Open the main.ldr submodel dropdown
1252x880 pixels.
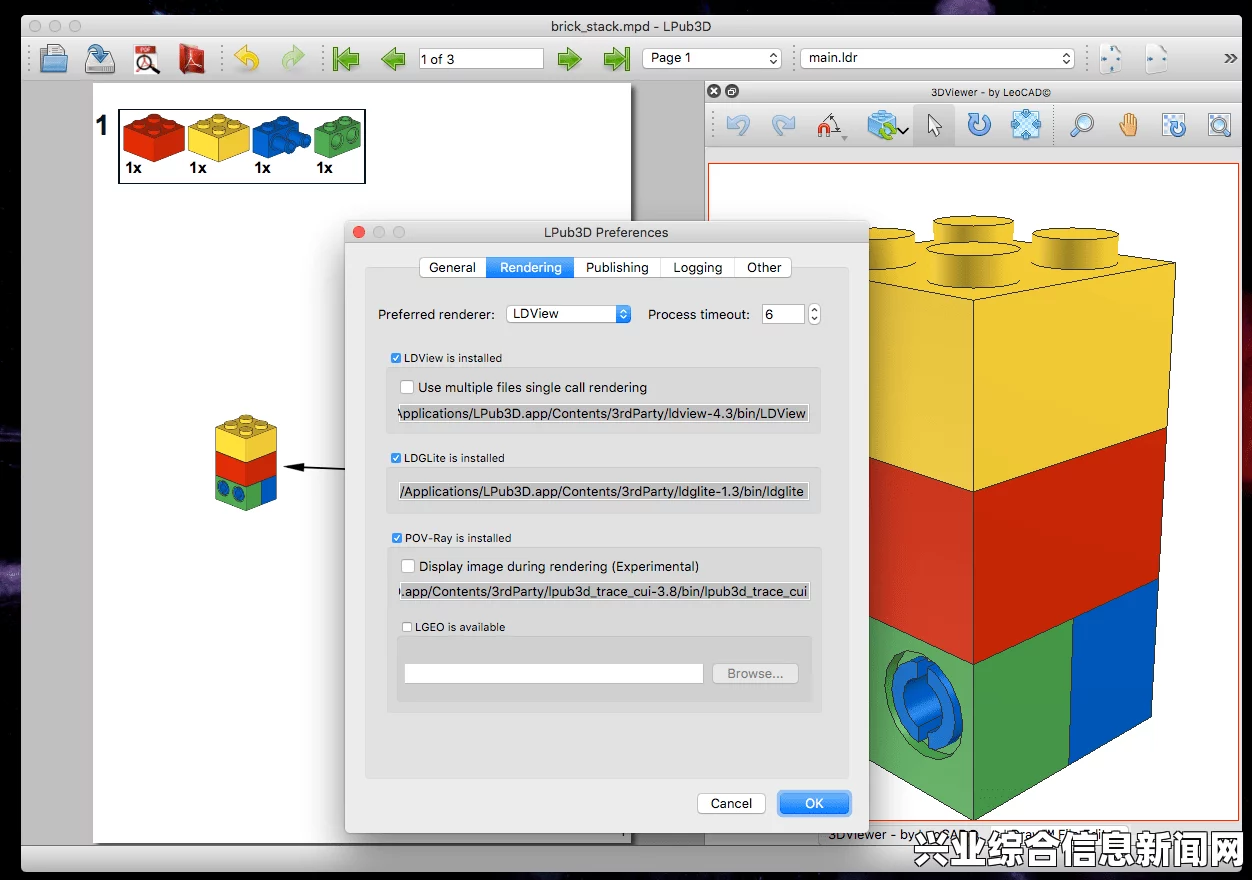coord(937,58)
